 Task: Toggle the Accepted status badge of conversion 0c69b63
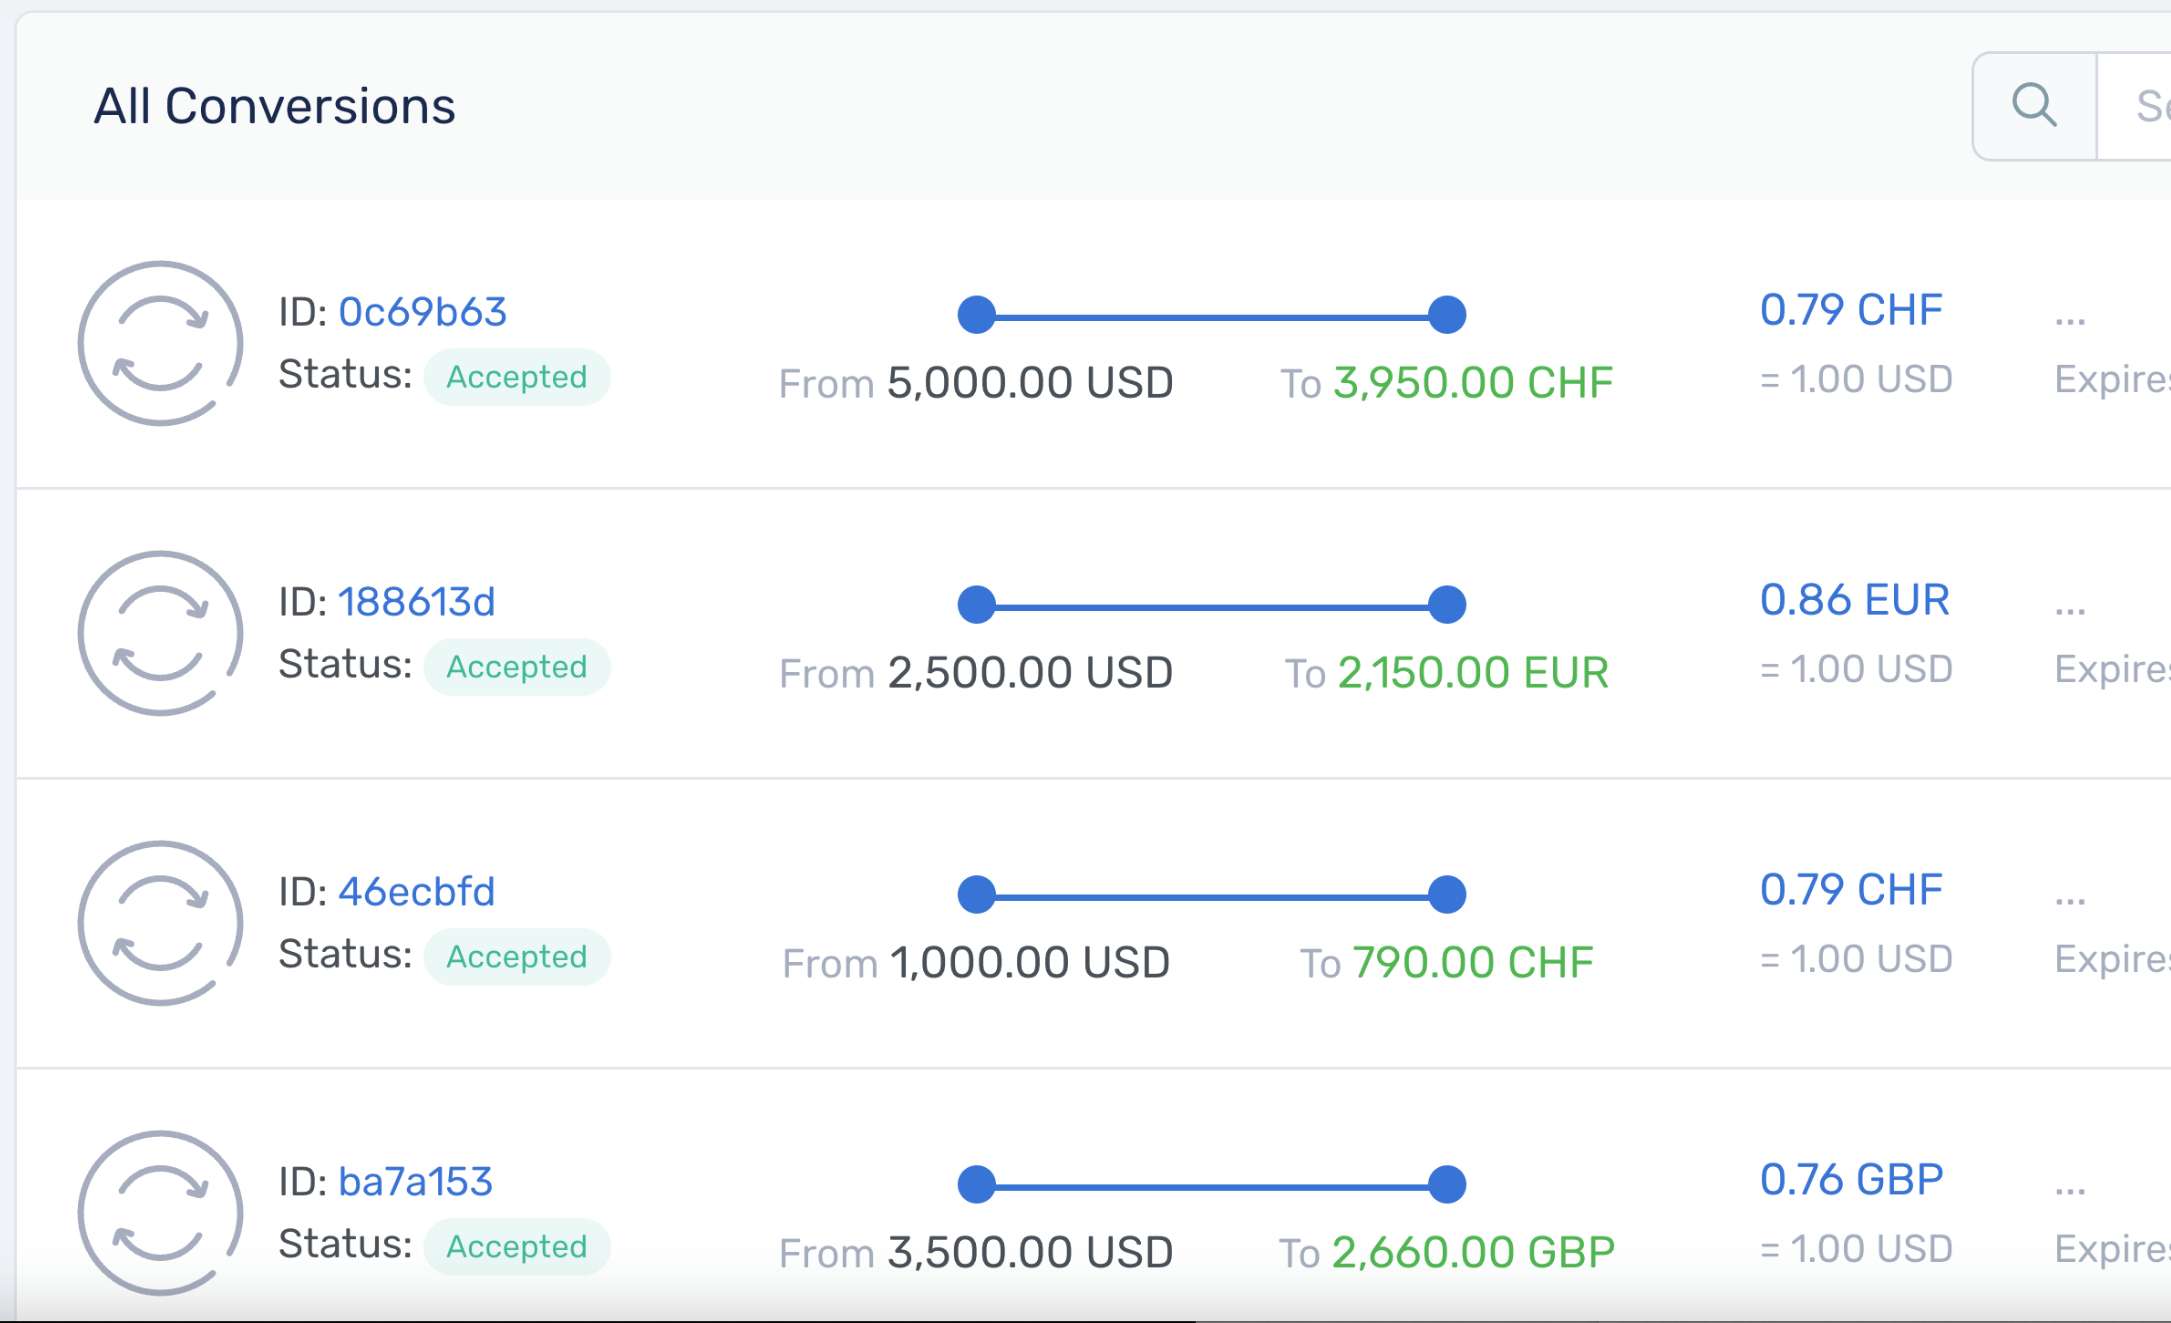(x=517, y=377)
